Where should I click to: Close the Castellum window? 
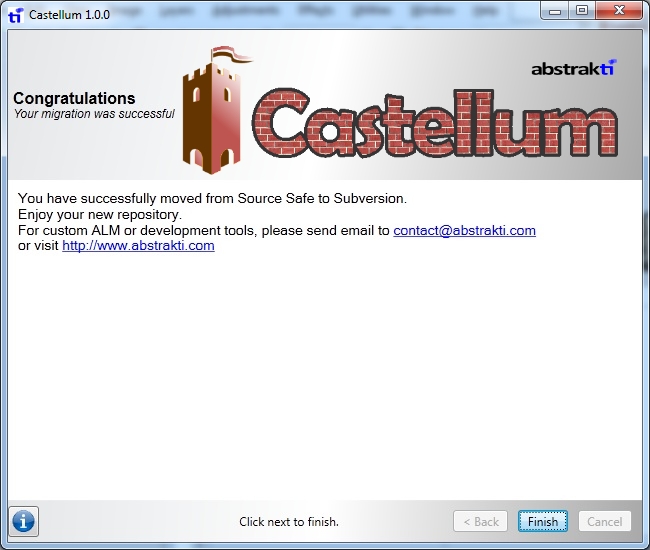(619, 11)
